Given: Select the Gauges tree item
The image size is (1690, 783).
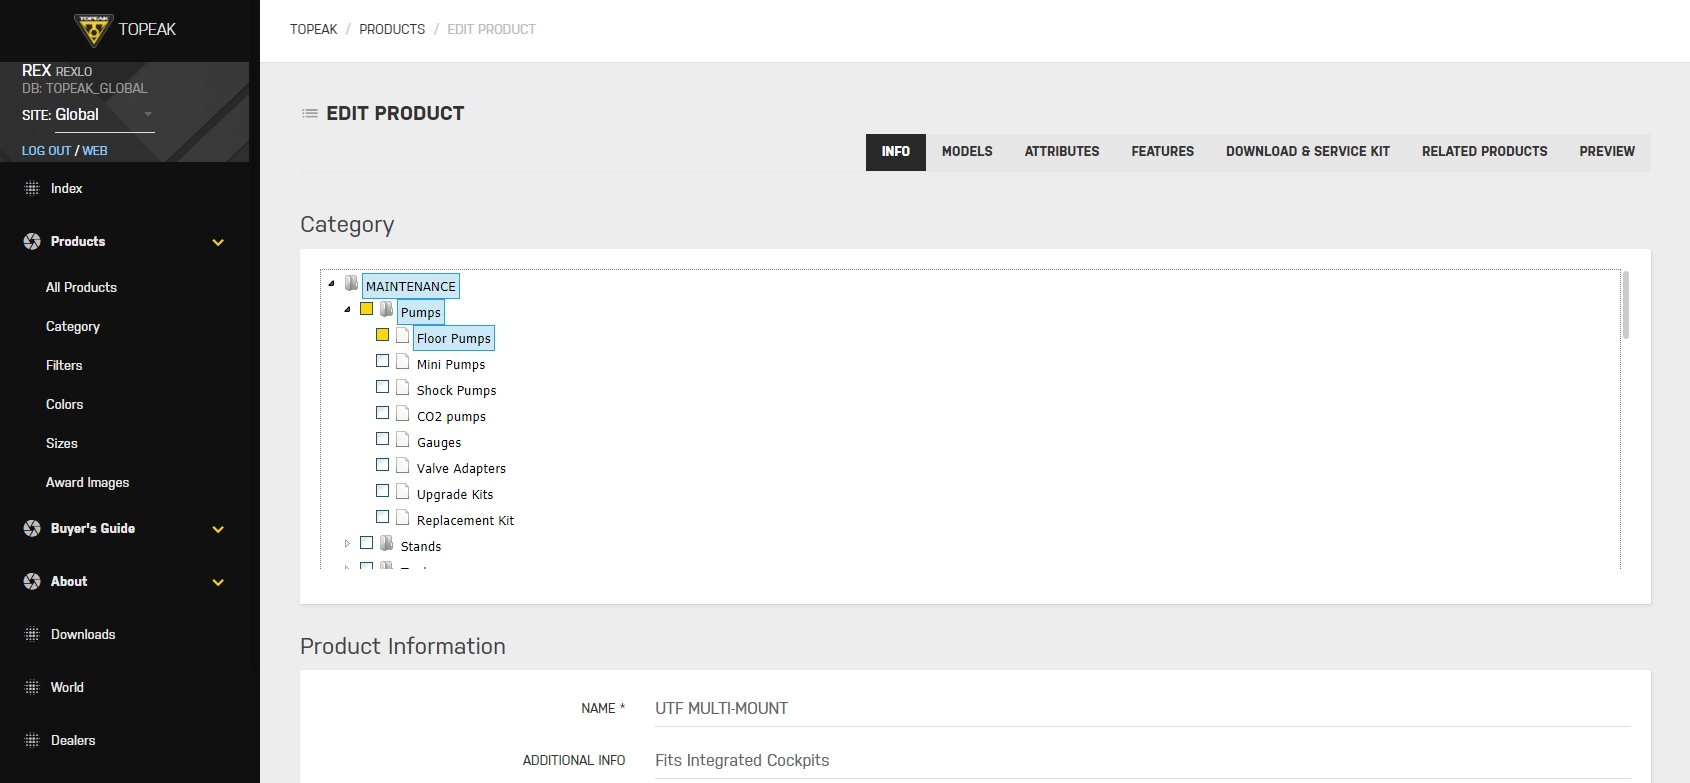Looking at the screenshot, I should coord(439,442).
